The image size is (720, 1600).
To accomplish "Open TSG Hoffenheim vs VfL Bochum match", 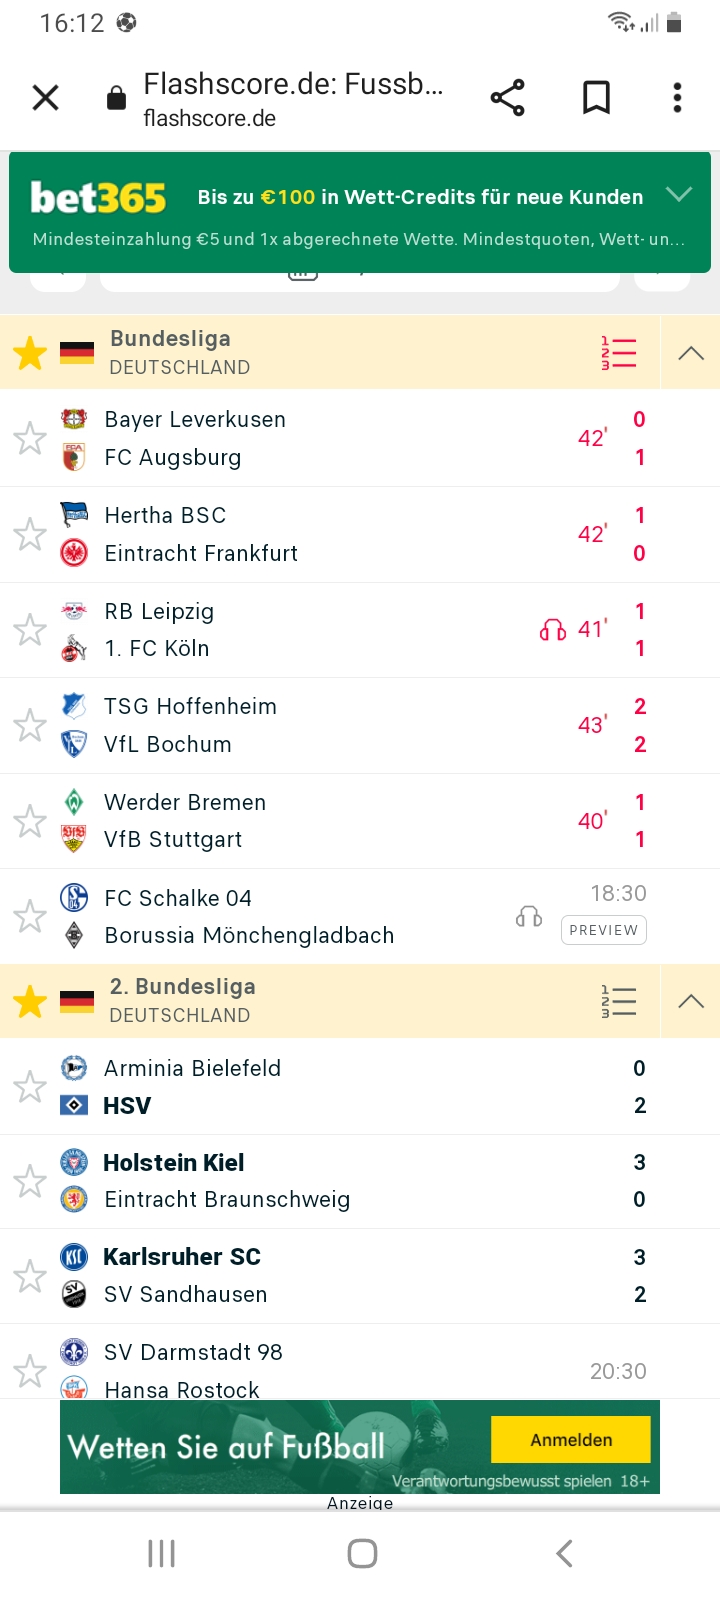I will [x=360, y=726].
